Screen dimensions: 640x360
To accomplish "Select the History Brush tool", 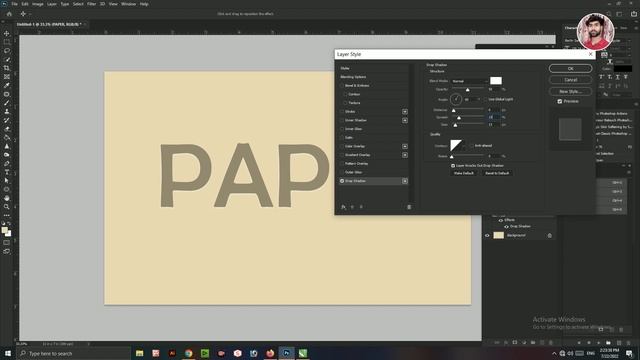I will (x=7, y=120).
